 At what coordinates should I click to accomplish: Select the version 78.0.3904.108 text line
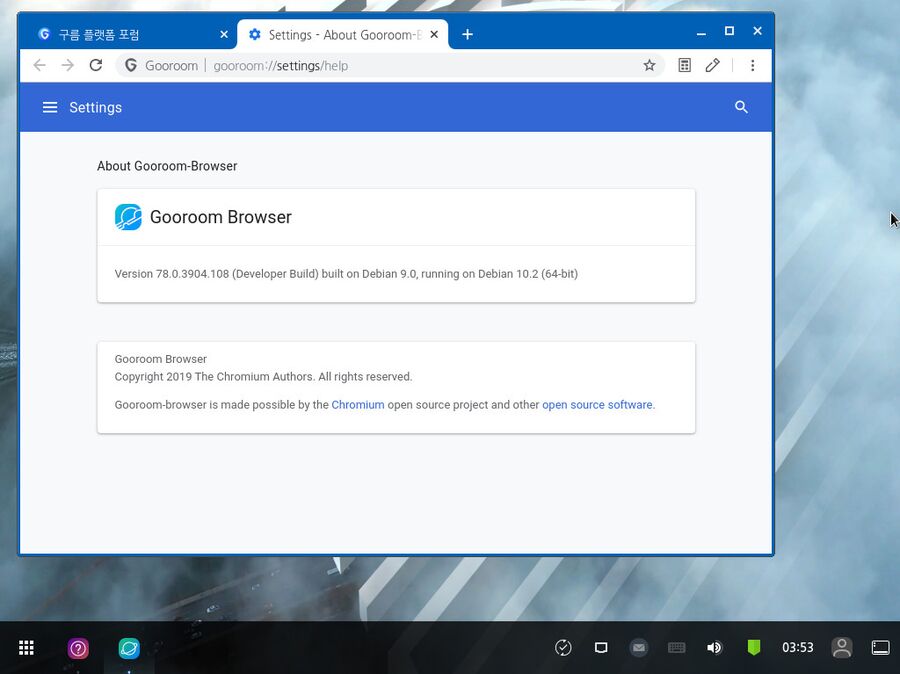coord(346,274)
